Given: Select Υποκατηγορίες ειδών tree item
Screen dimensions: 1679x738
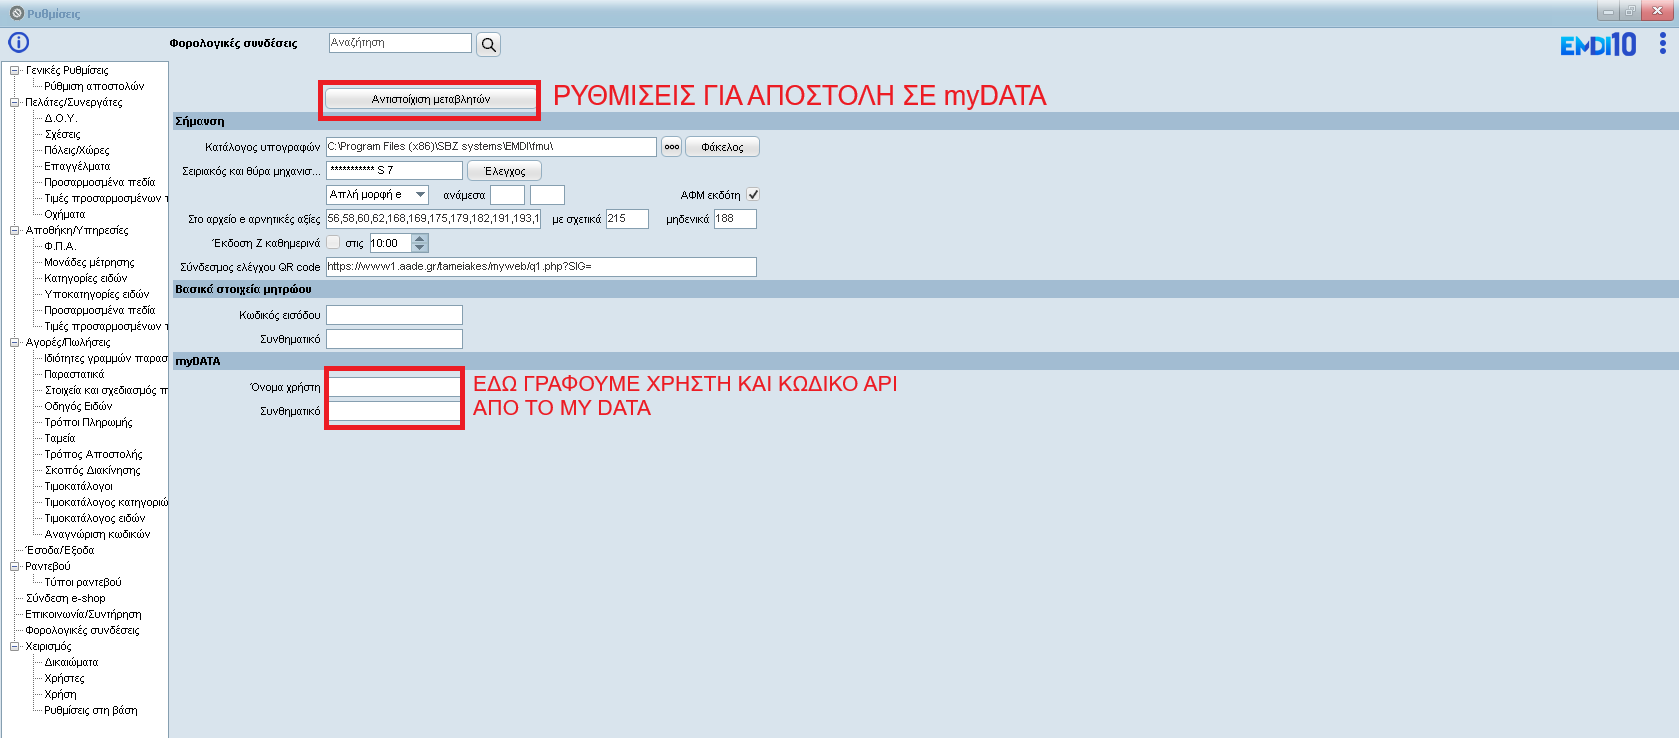Looking at the screenshot, I should [97, 294].
